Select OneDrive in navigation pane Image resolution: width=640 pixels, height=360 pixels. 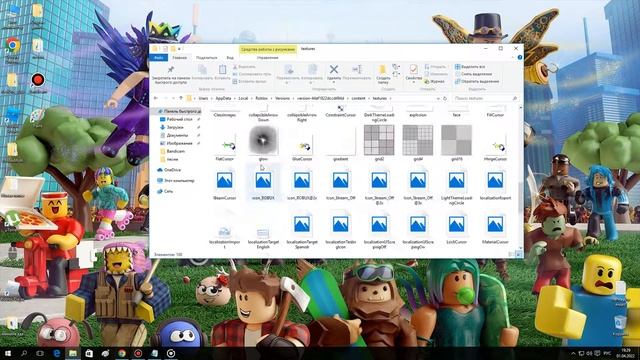coord(169,170)
